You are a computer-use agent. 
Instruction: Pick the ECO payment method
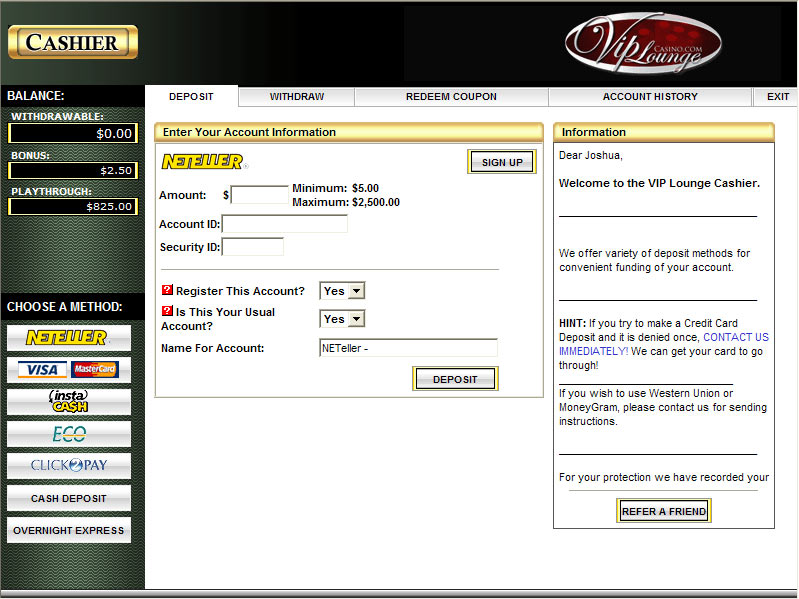(68, 434)
